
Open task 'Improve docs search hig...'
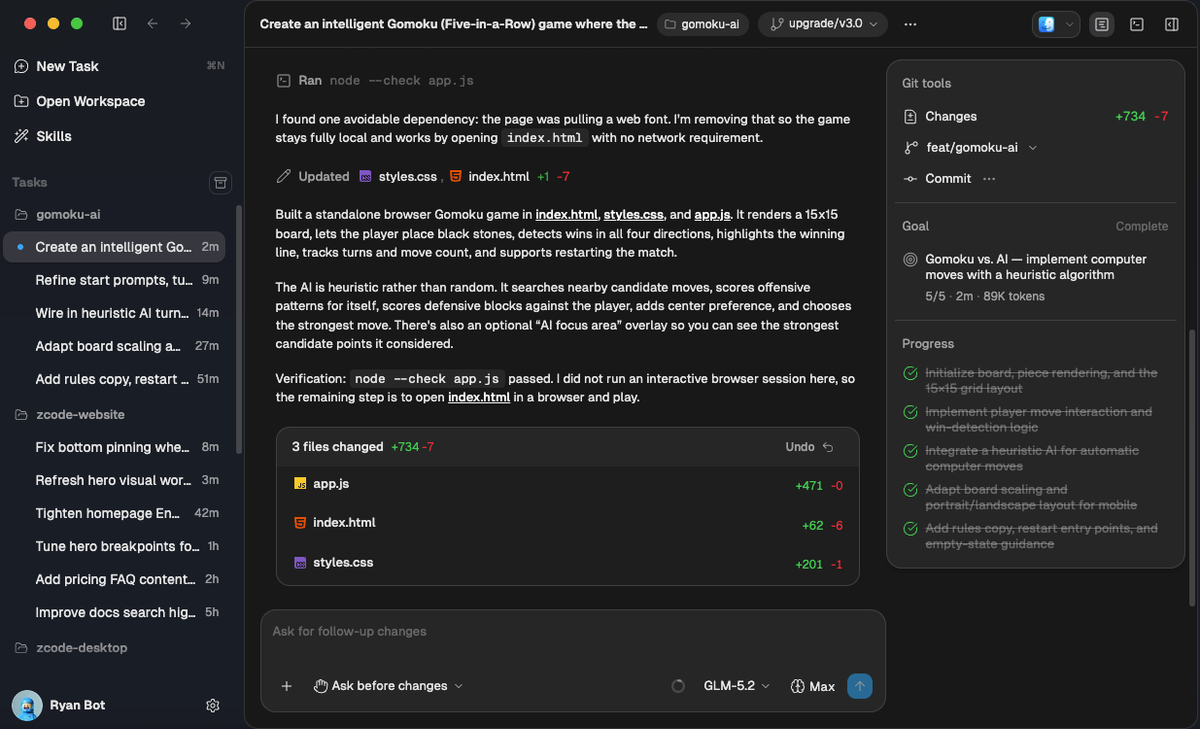tap(115, 612)
